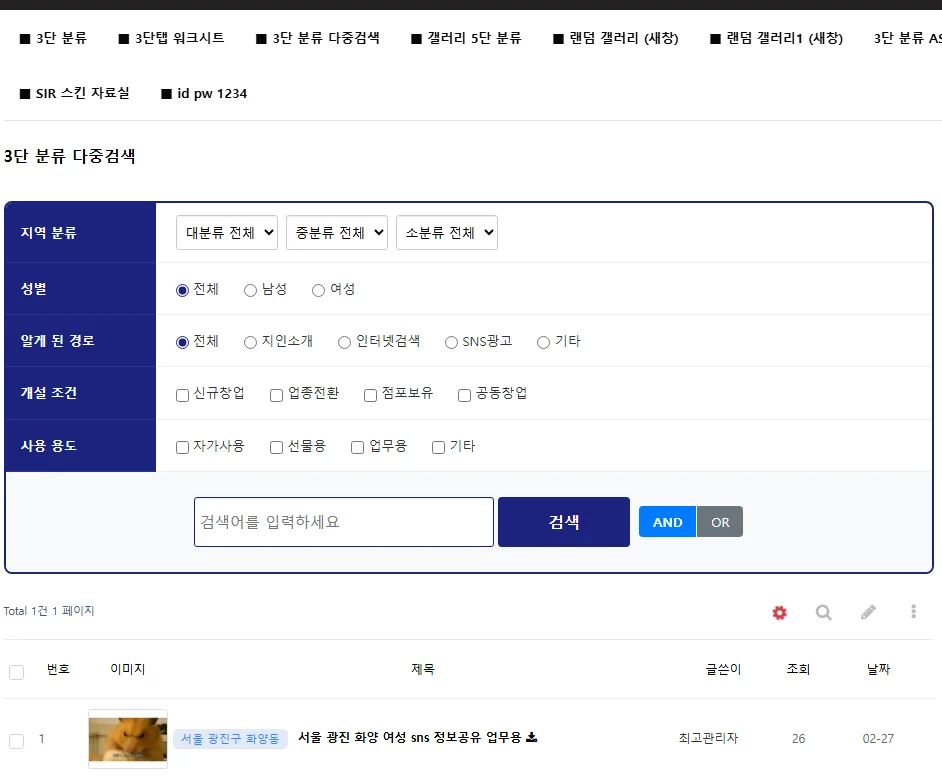942x776 pixels.
Task: Enable the 점포보유 checkbox
Action: [x=370, y=395]
